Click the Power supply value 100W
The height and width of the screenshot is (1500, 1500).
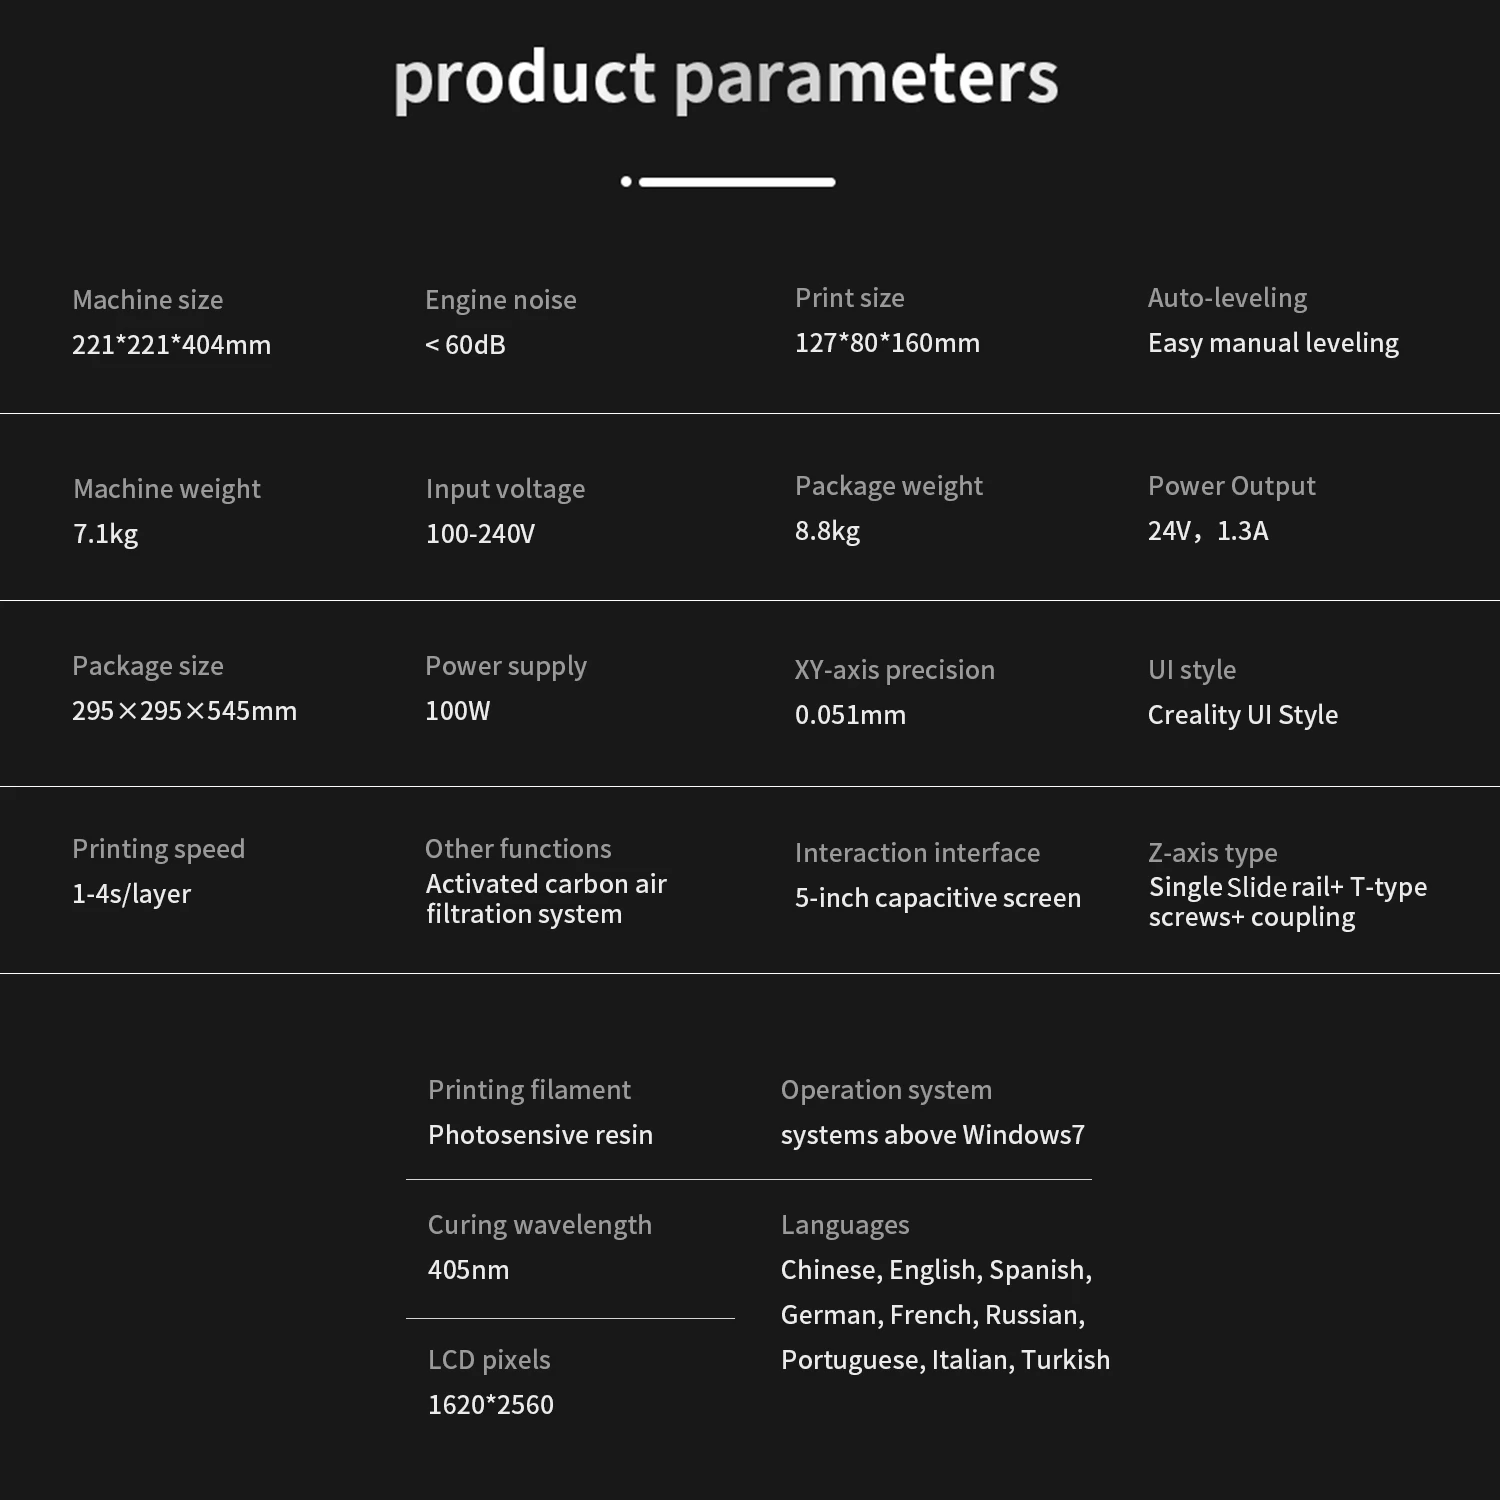[457, 711]
